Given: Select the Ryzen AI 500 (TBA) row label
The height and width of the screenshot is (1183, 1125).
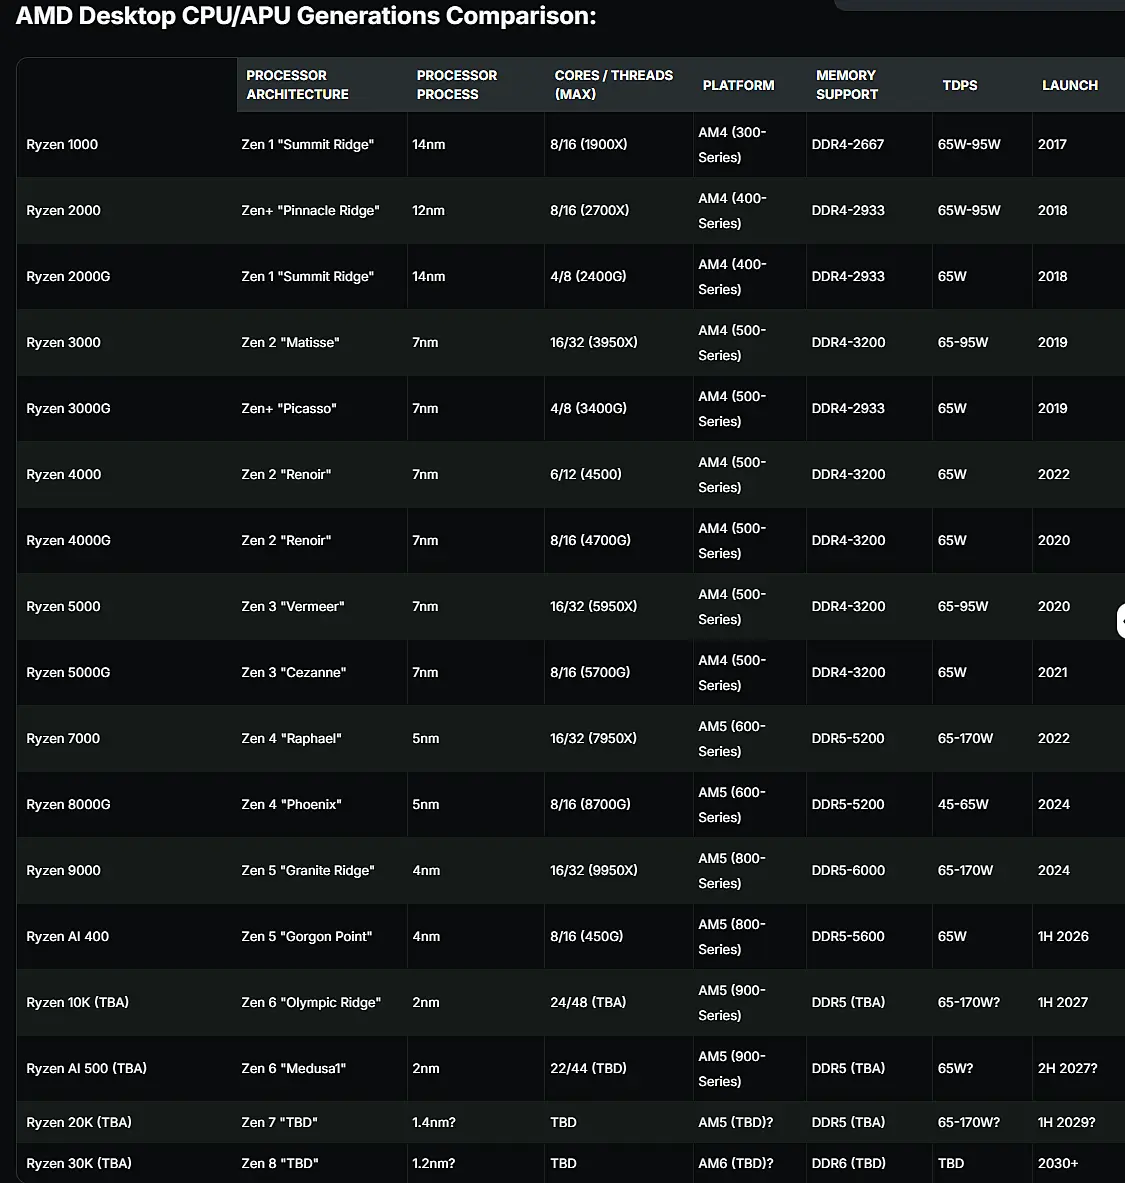Looking at the screenshot, I should pyautogui.click(x=86, y=1068).
